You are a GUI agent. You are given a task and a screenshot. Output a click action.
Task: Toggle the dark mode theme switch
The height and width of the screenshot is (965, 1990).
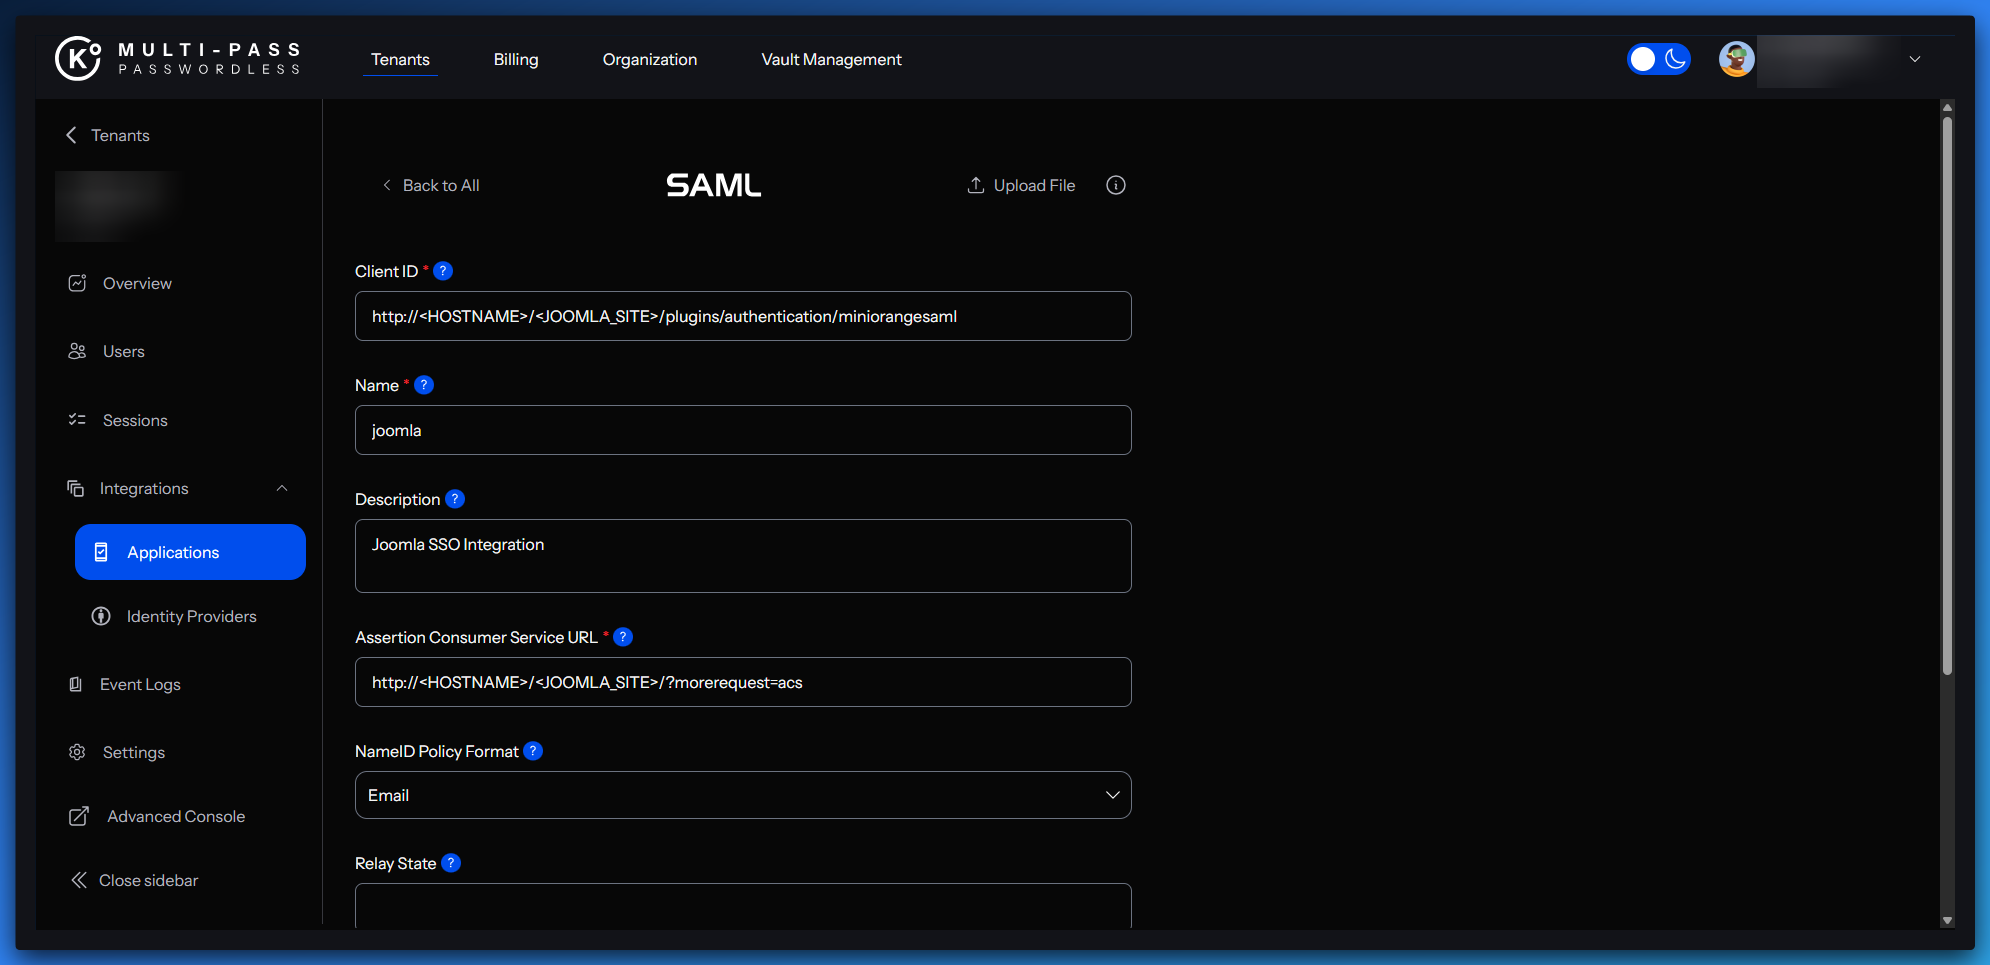tap(1658, 59)
